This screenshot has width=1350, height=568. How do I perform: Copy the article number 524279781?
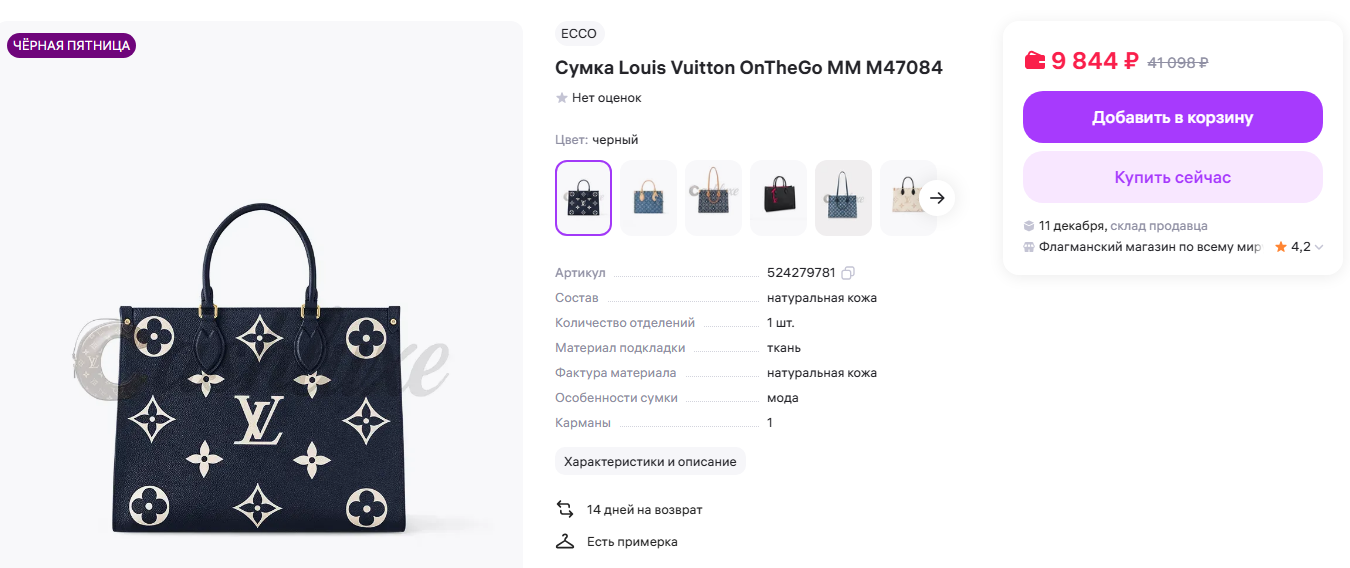click(848, 273)
